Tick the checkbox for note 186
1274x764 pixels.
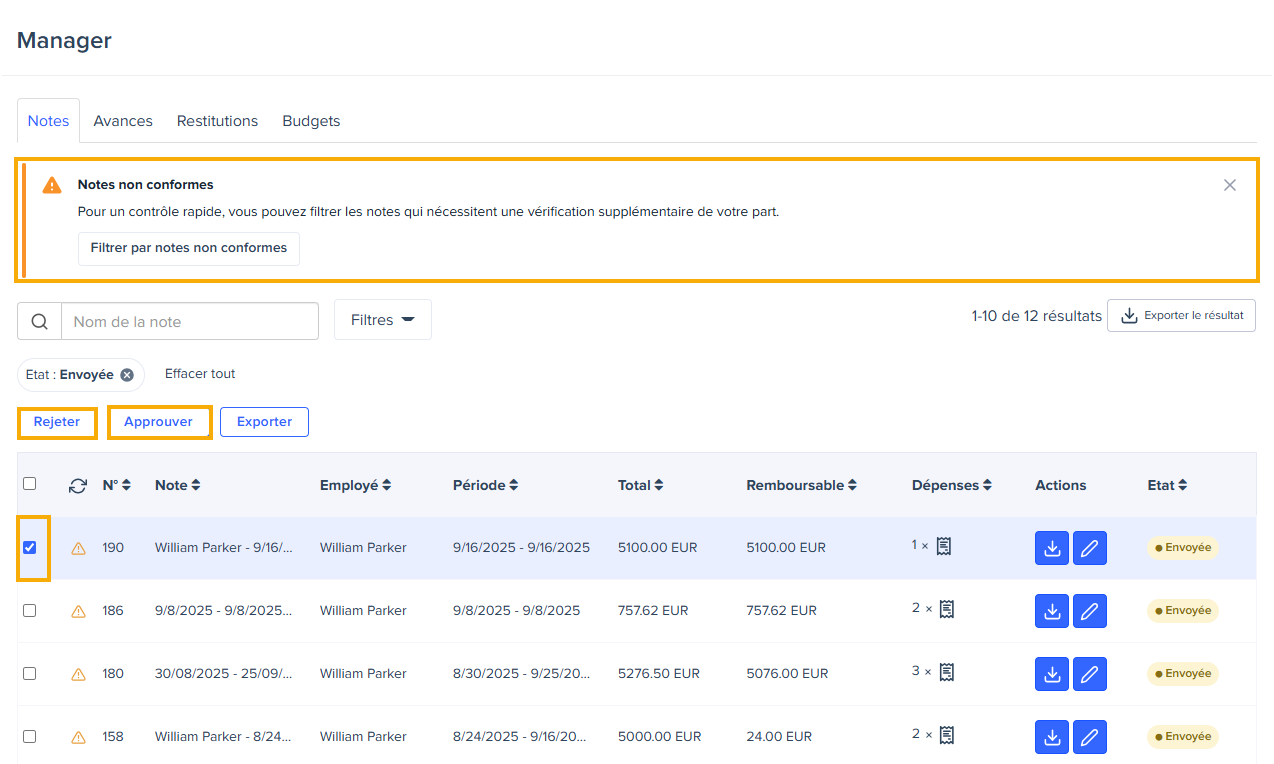click(30, 610)
